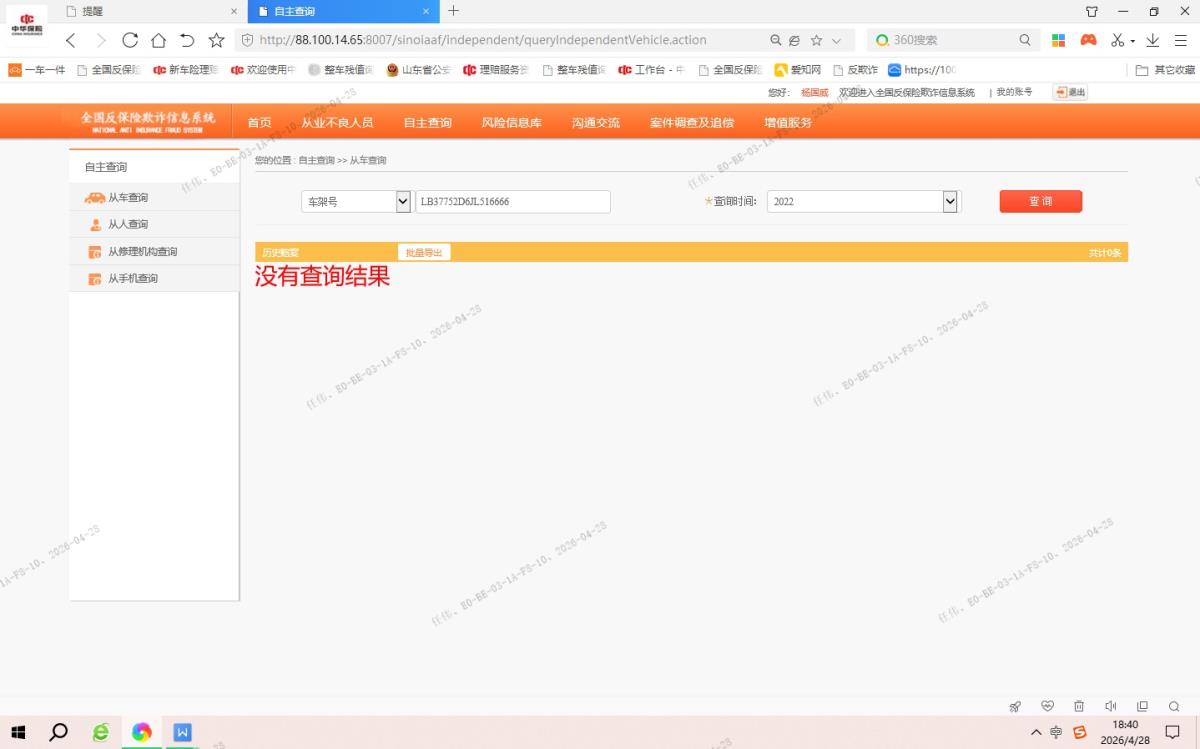The image size is (1200, 749).
Task: Open the 一车一件 bookmark
Action: point(37,70)
